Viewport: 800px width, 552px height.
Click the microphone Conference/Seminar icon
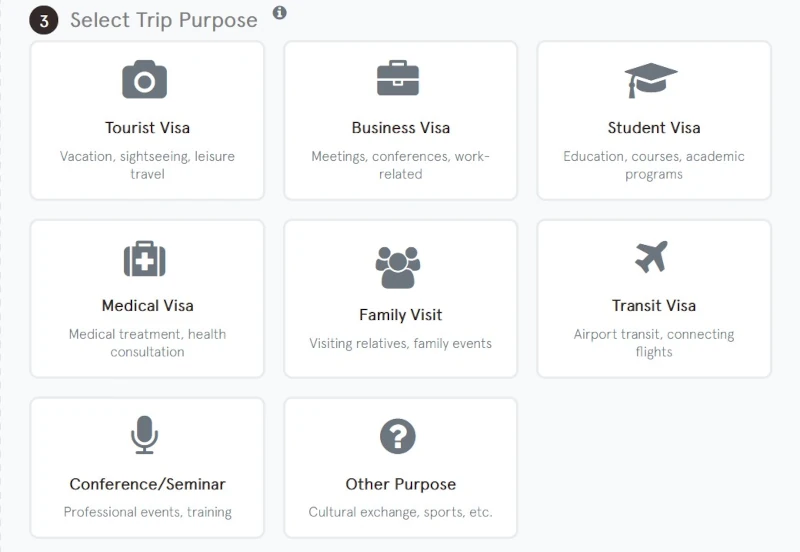(145, 436)
